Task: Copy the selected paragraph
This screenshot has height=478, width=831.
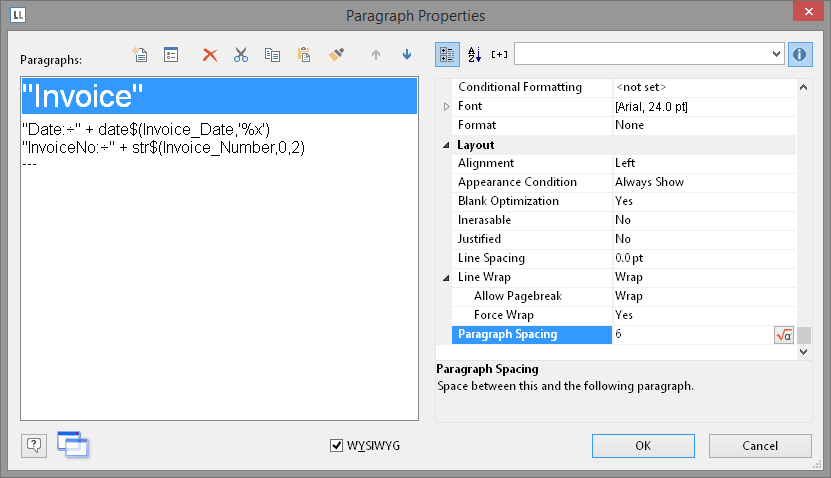Action: (272, 55)
